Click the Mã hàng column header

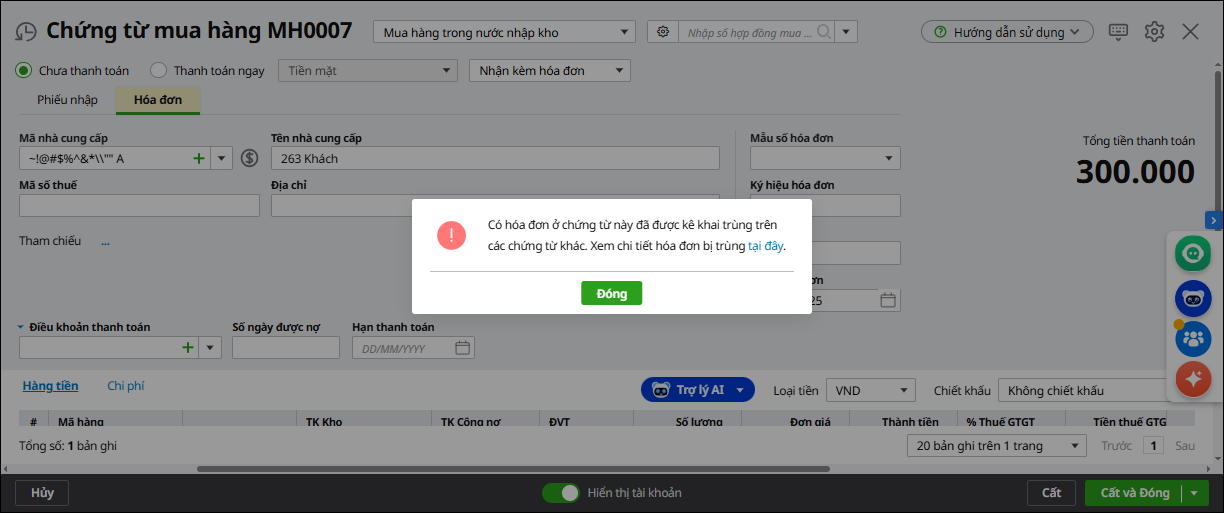pos(80,422)
